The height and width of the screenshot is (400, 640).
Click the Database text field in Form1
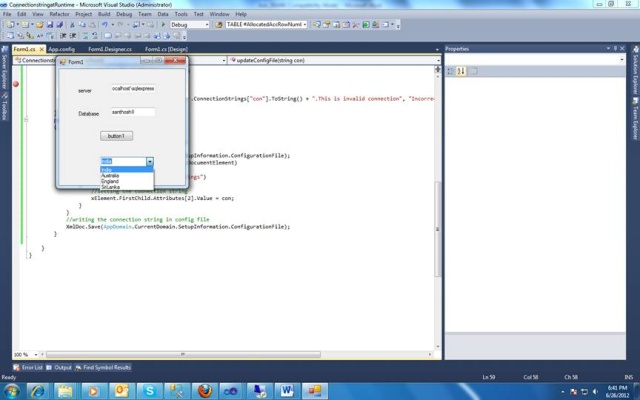click(x=133, y=112)
